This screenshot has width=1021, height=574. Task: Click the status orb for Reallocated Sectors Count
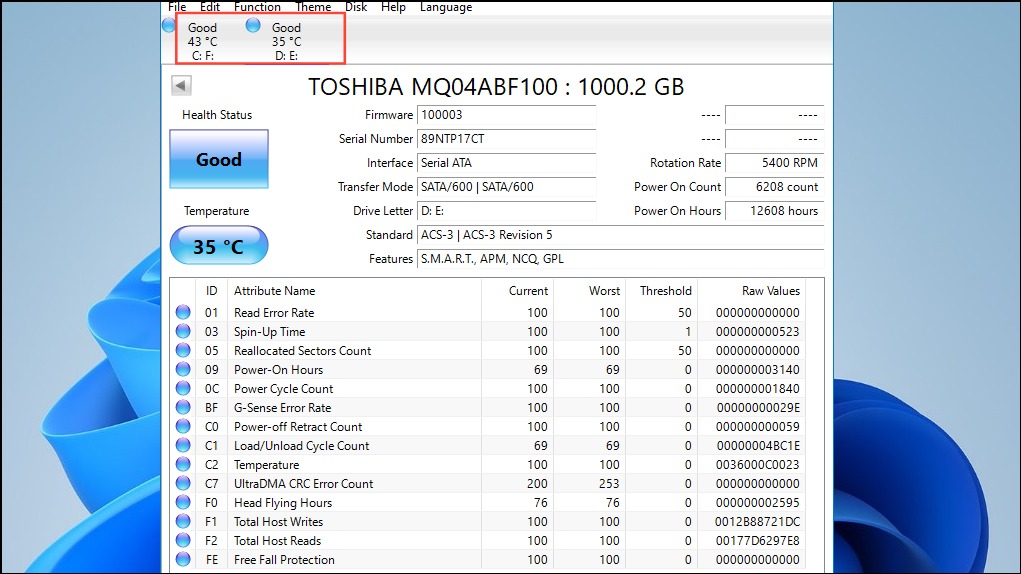click(183, 349)
